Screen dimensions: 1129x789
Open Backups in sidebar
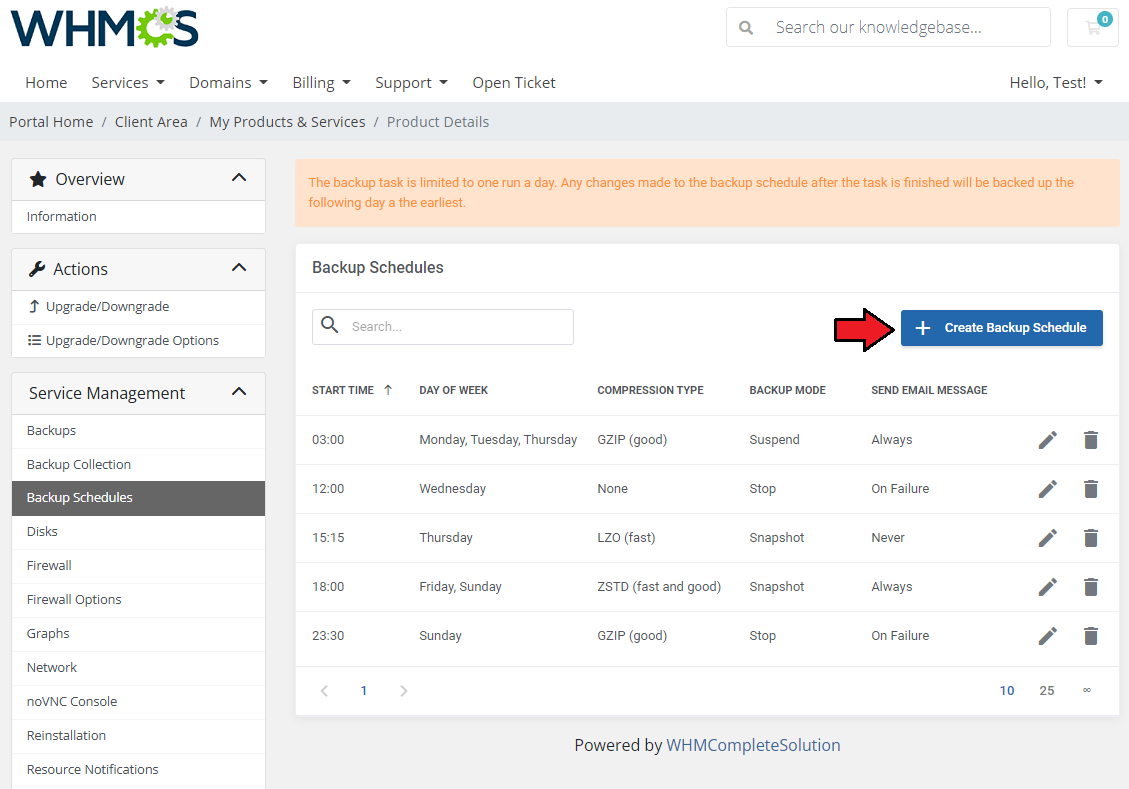(x=138, y=430)
